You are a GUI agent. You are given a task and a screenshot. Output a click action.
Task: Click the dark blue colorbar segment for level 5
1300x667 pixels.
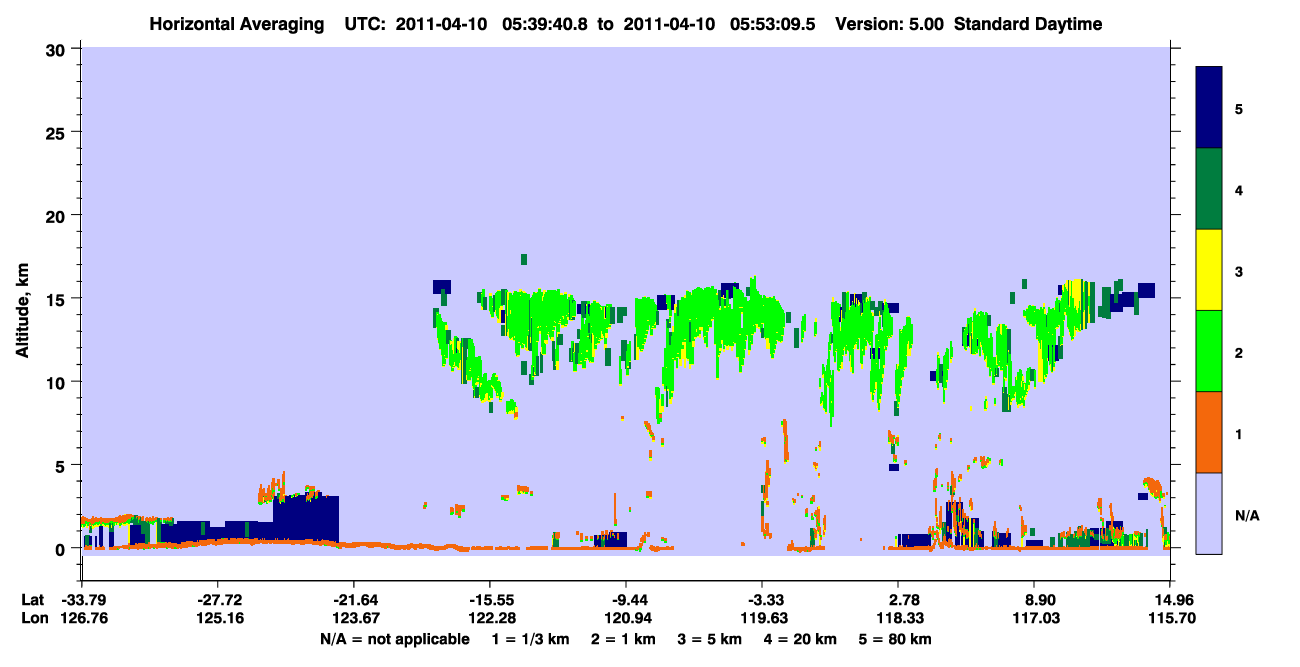coord(1210,108)
